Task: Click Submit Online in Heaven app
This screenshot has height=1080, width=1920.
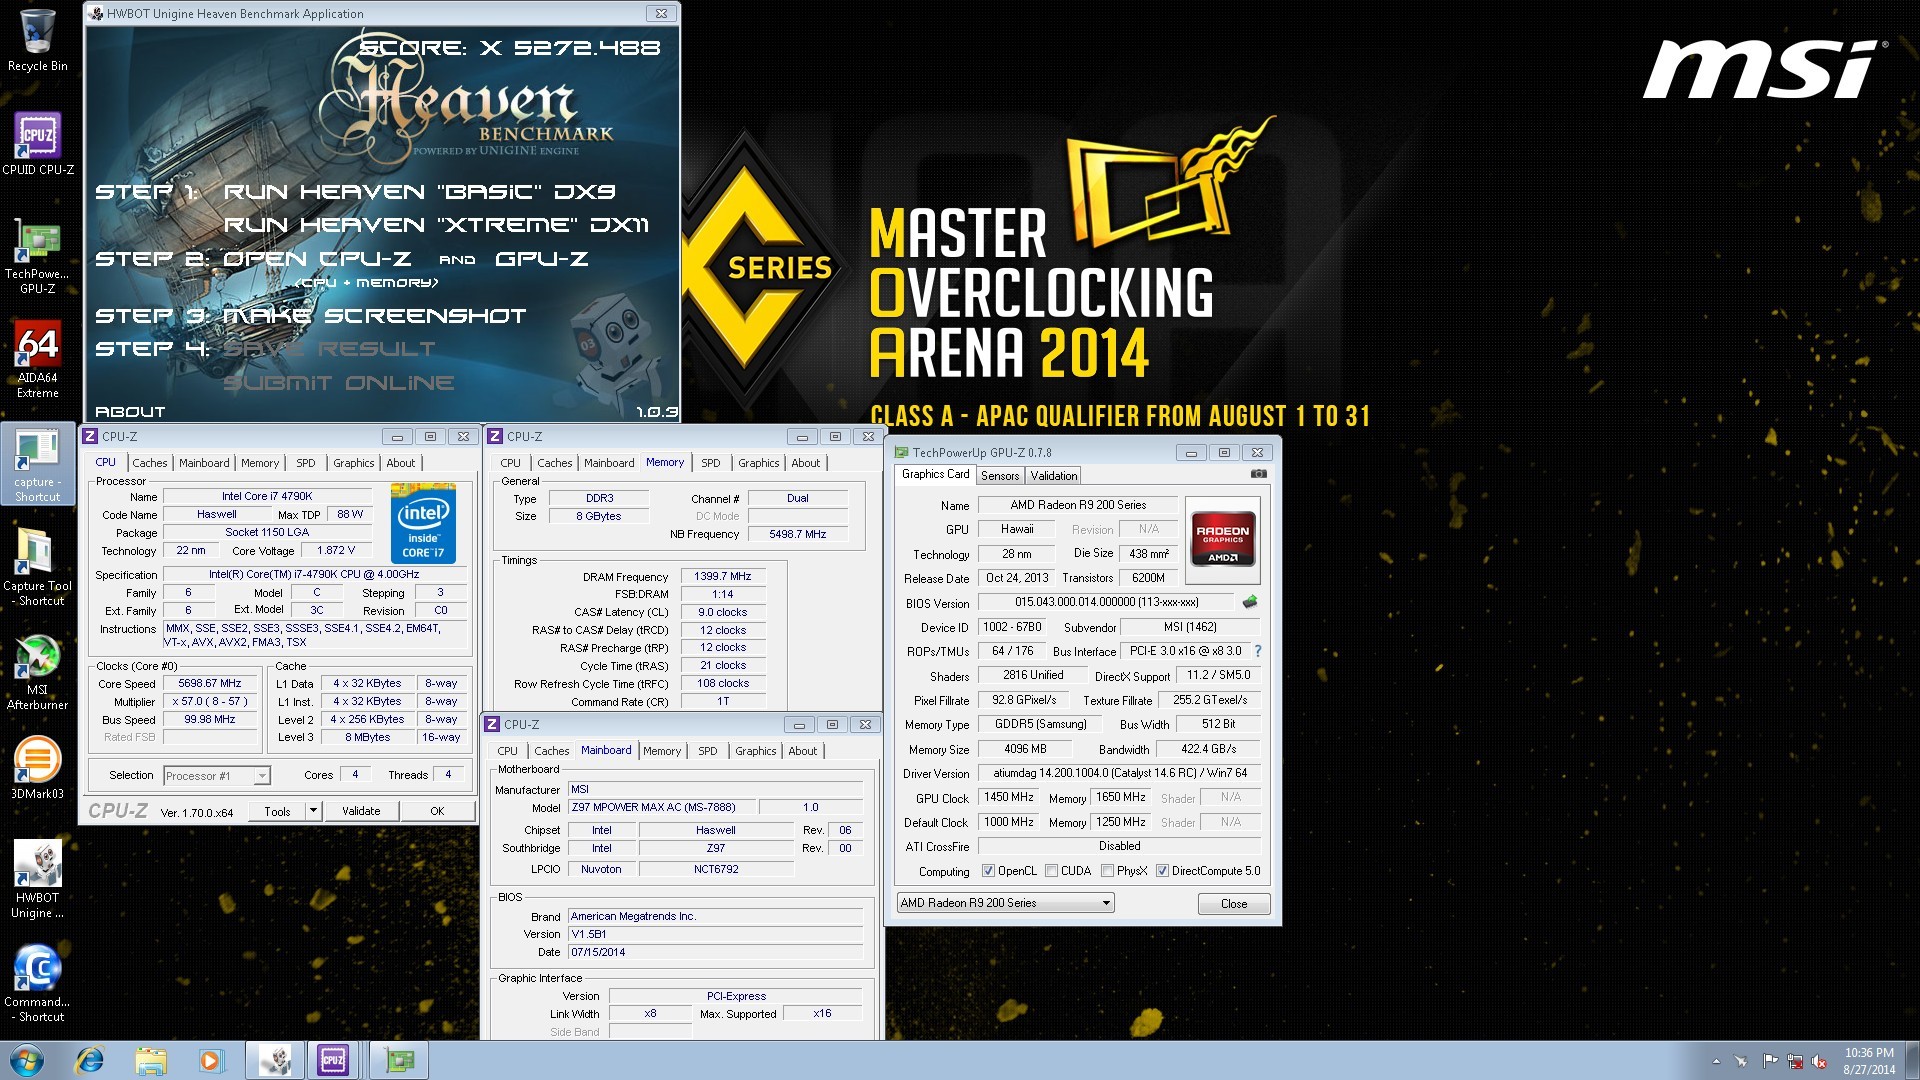Action: click(338, 383)
